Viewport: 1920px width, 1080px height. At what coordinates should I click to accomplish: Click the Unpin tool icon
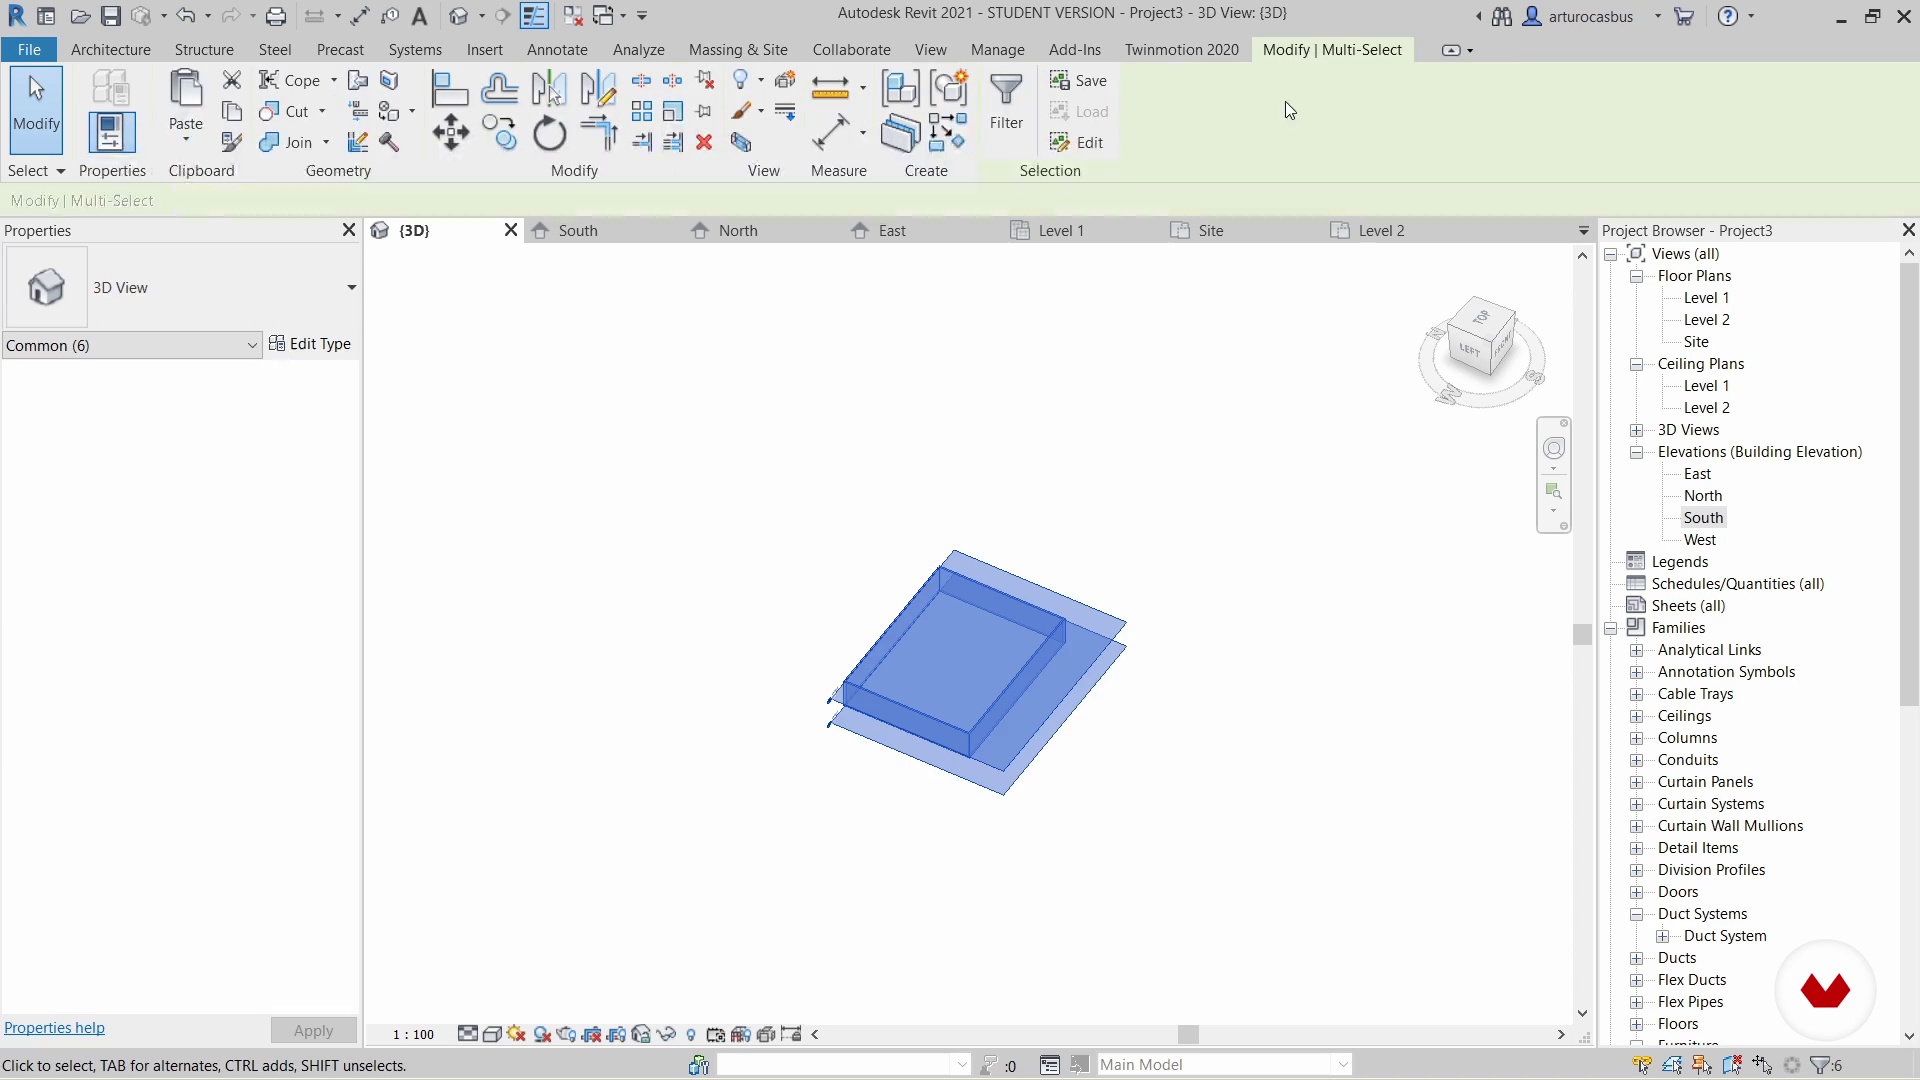tap(705, 80)
